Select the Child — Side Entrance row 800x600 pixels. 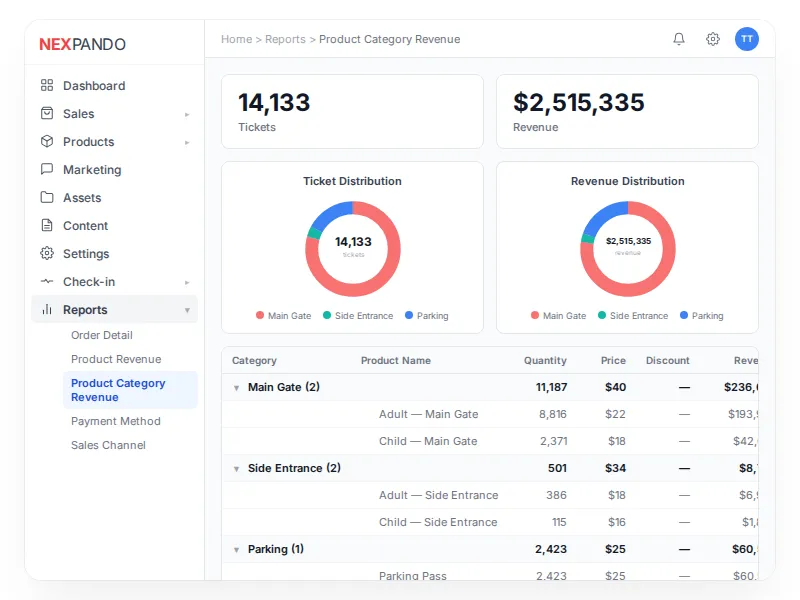490,522
